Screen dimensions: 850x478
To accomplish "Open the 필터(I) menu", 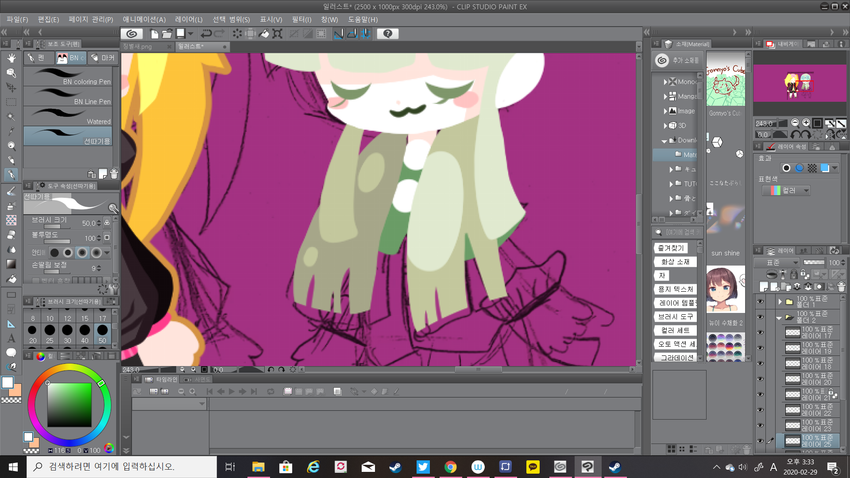I will pyautogui.click(x=301, y=20).
